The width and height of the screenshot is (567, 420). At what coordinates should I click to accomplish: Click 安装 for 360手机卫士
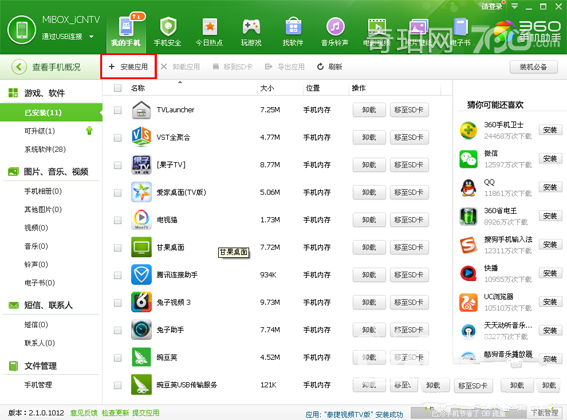click(550, 130)
